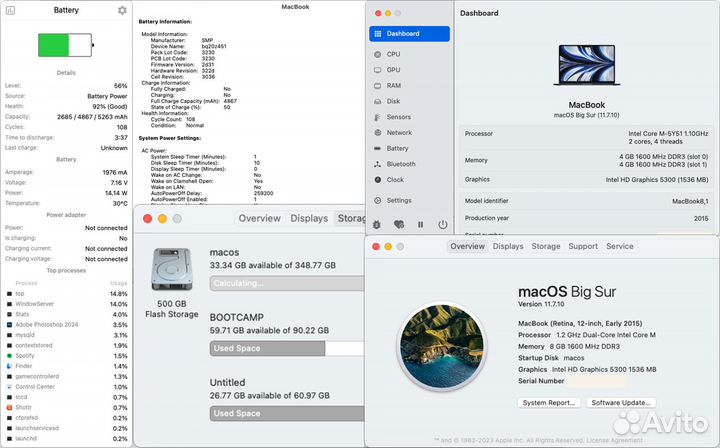This screenshot has width=720, height=448.
Task: Click the BOOTCAMP volume name
Action: pos(236,317)
